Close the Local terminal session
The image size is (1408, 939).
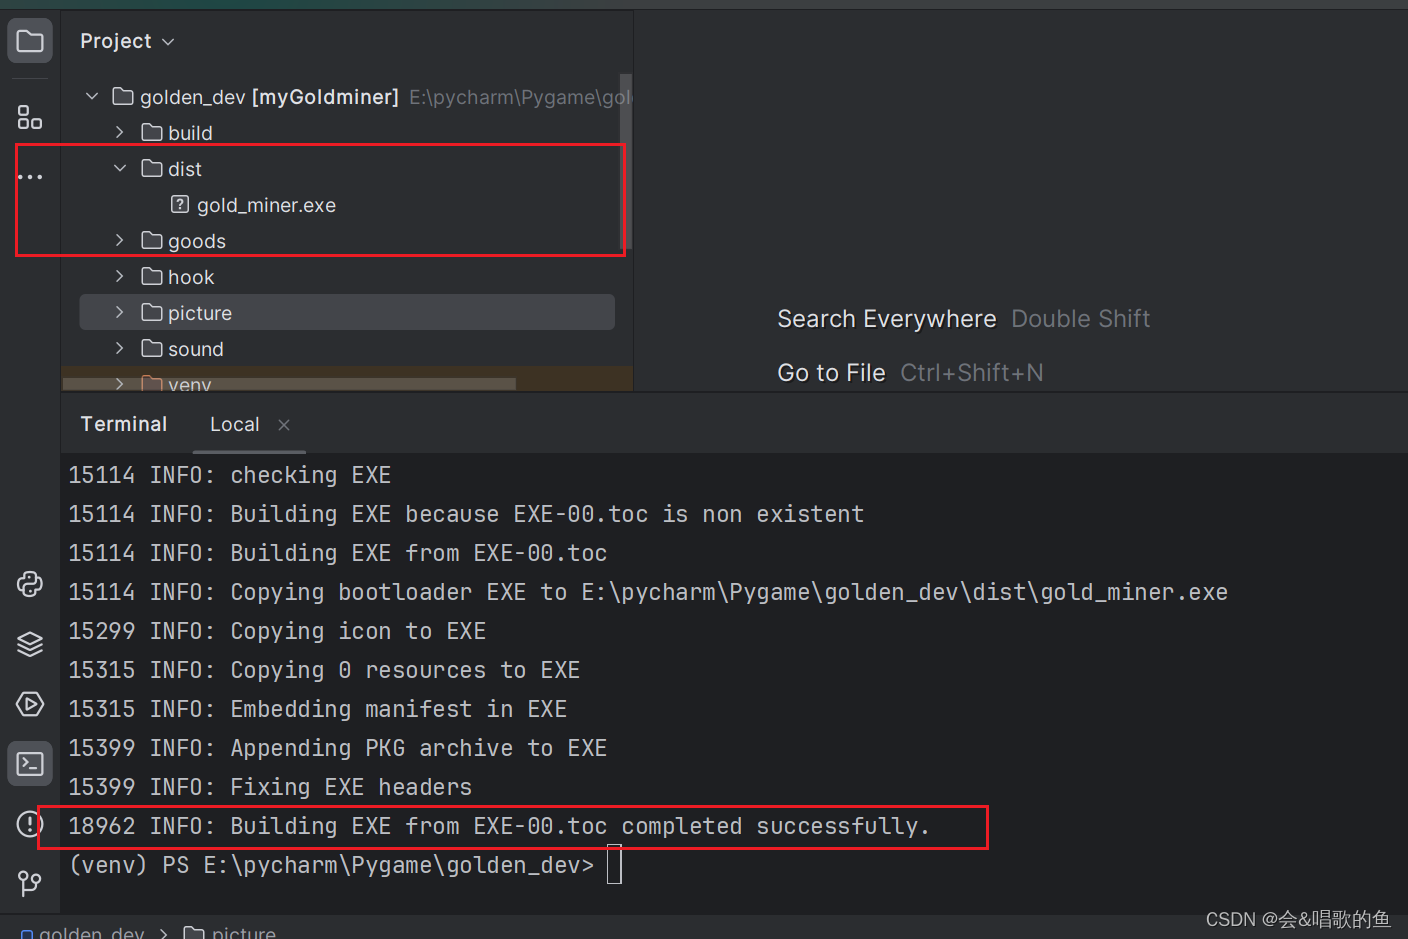(x=283, y=424)
